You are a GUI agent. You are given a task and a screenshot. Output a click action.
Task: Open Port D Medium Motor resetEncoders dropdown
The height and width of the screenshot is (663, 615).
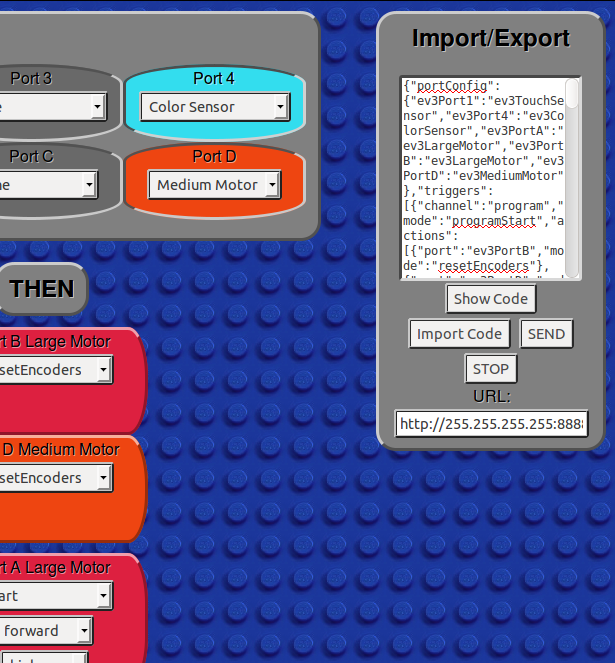click(56, 478)
